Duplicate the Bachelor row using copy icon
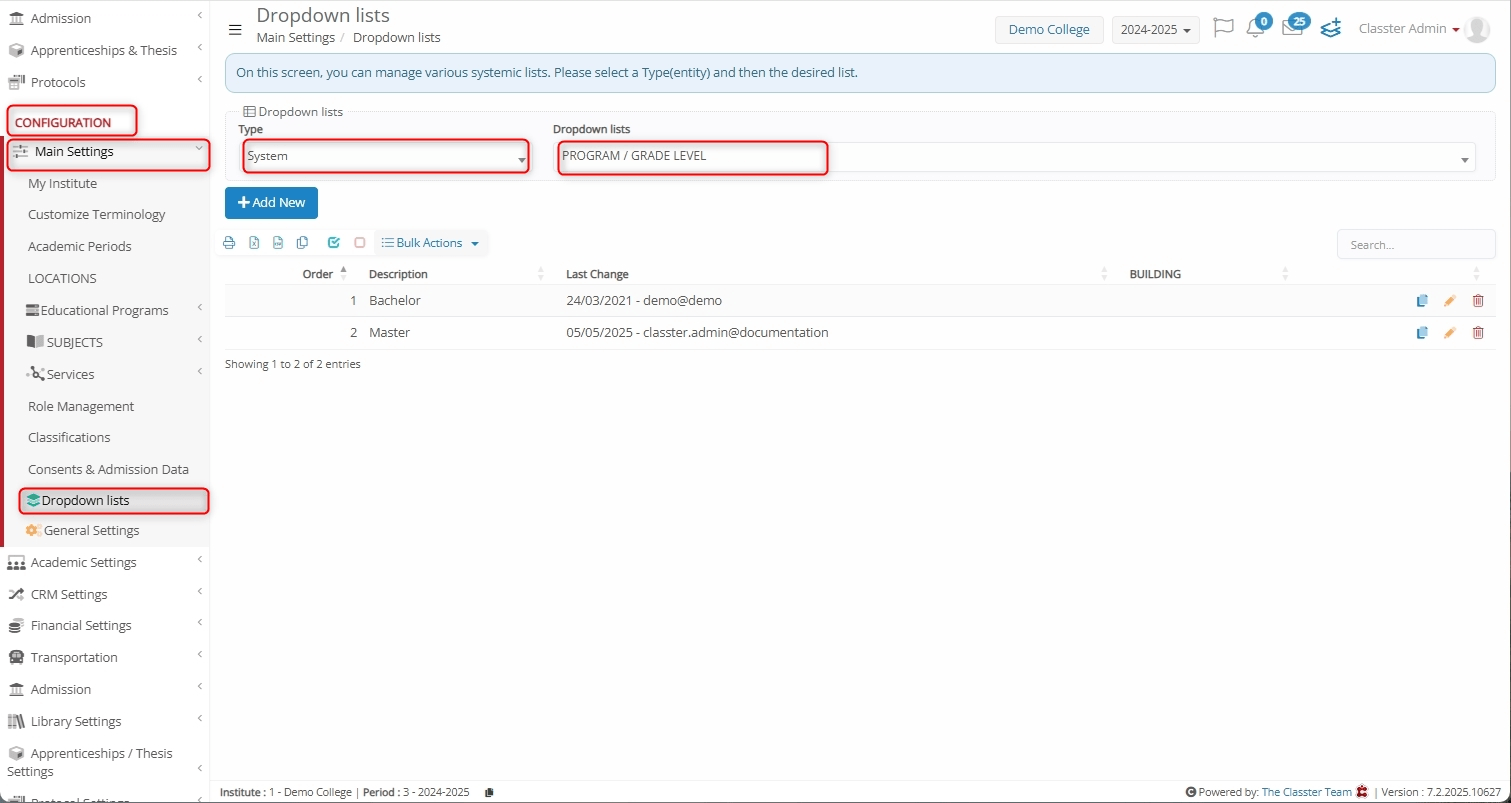 tap(1422, 301)
